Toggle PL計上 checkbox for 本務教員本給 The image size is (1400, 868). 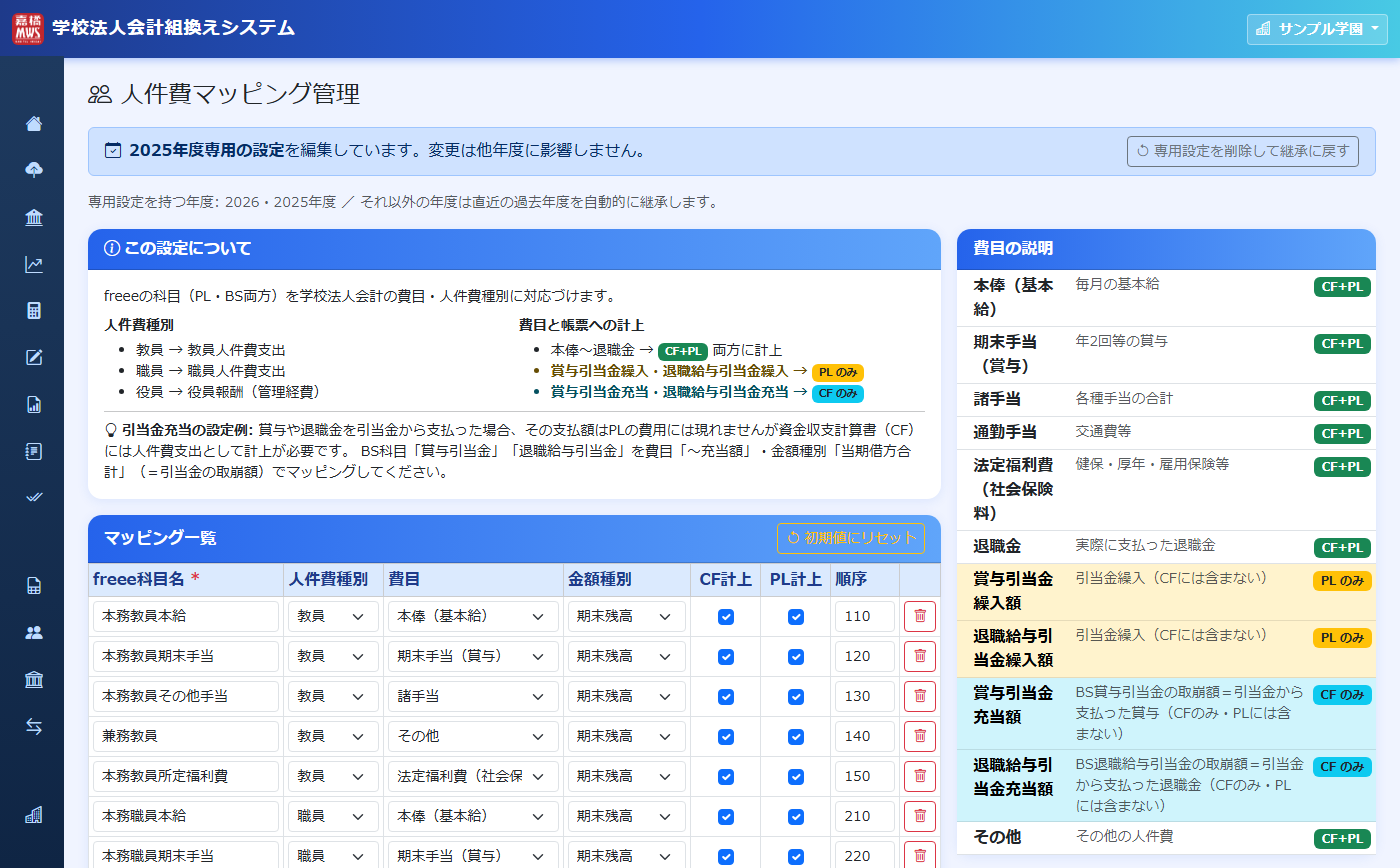coord(796,617)
